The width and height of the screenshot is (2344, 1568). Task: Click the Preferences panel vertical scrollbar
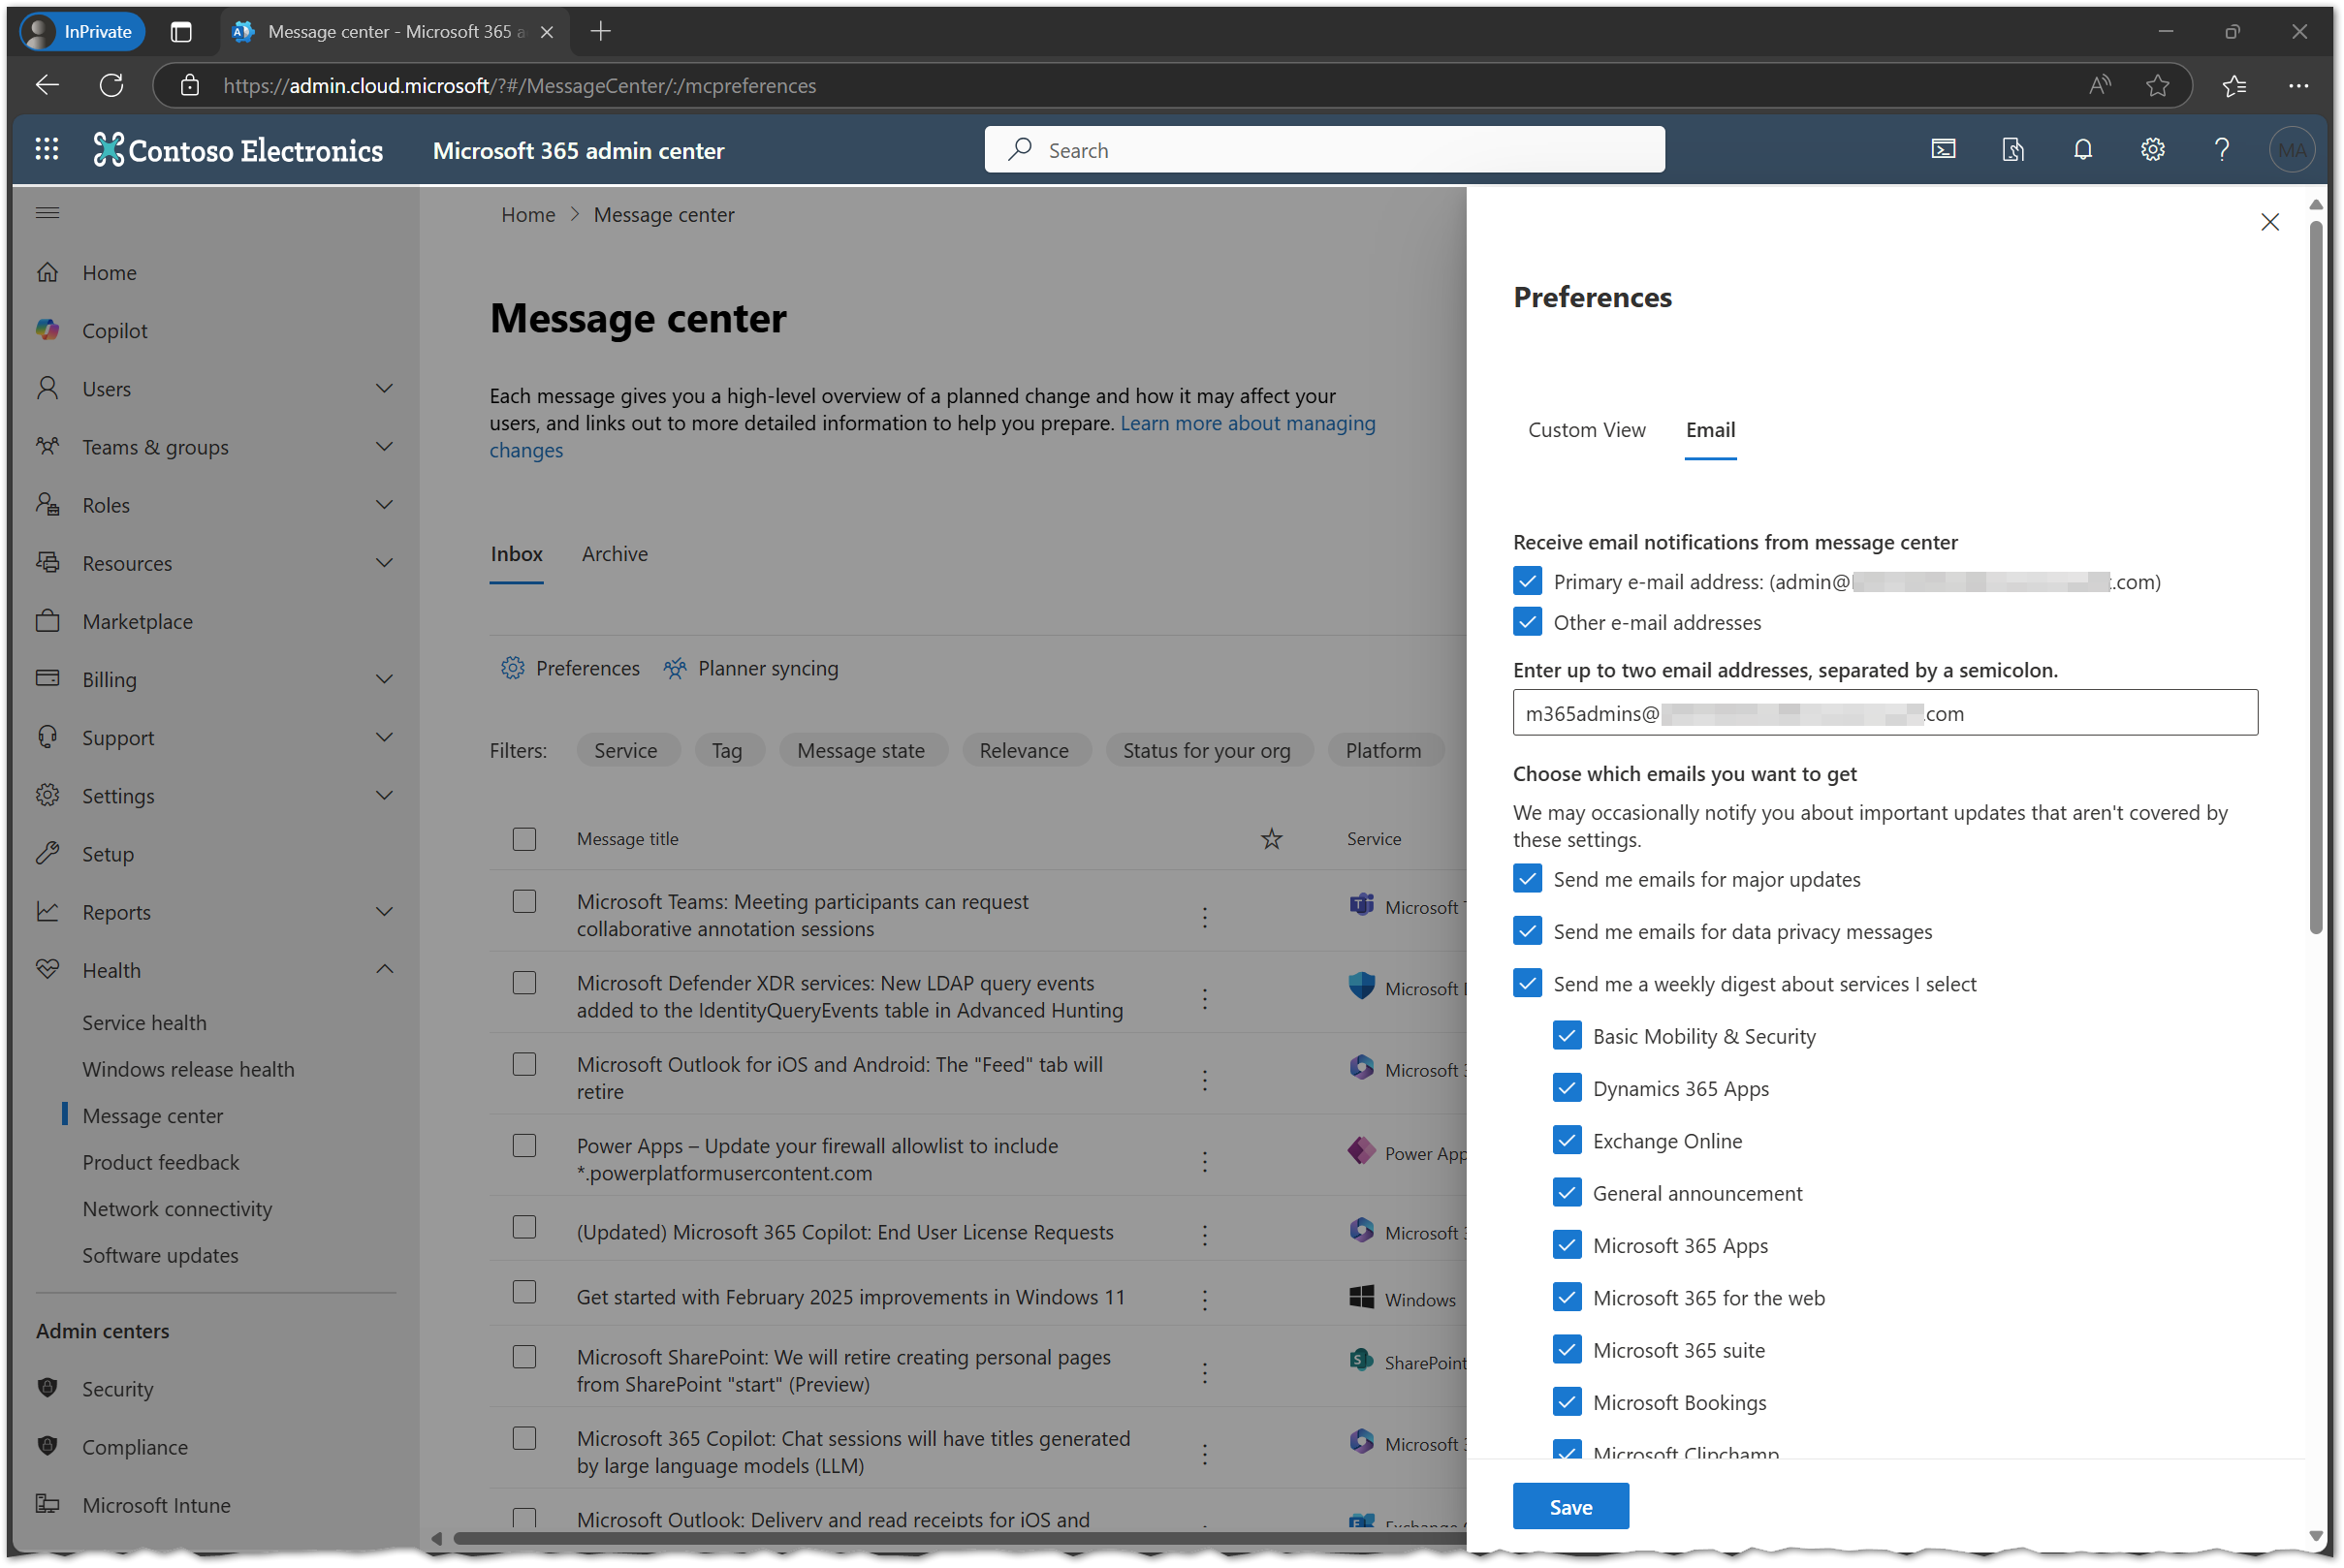[x=2315, y=580]
